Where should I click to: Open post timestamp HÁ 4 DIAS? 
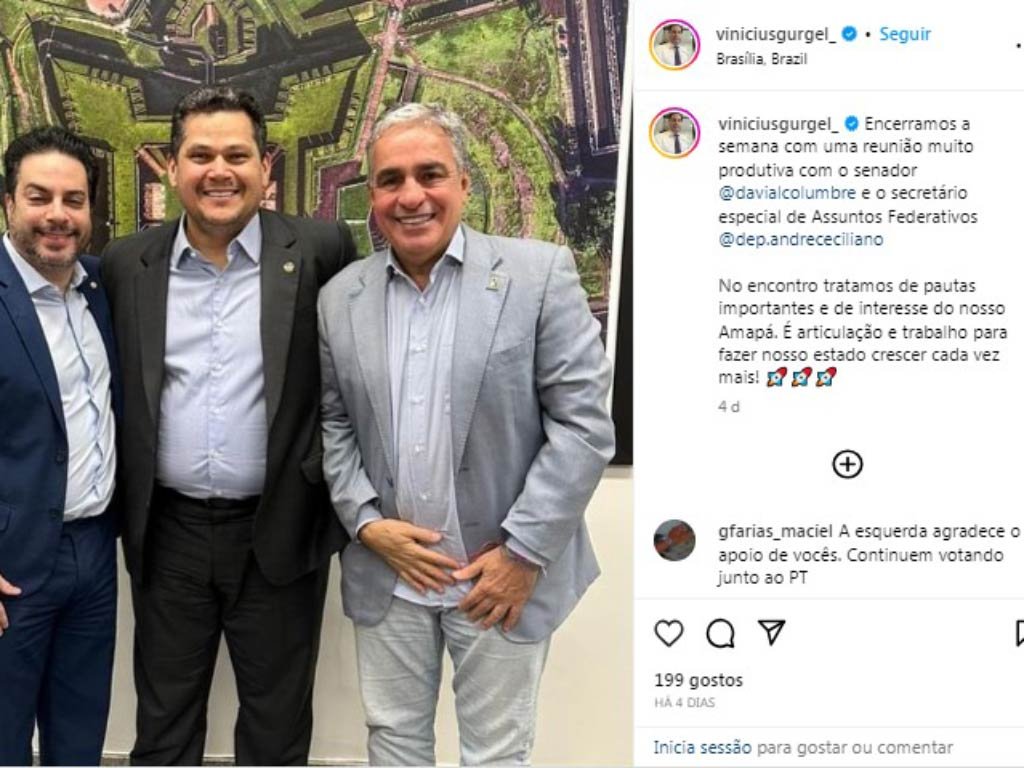coord(684,703)
